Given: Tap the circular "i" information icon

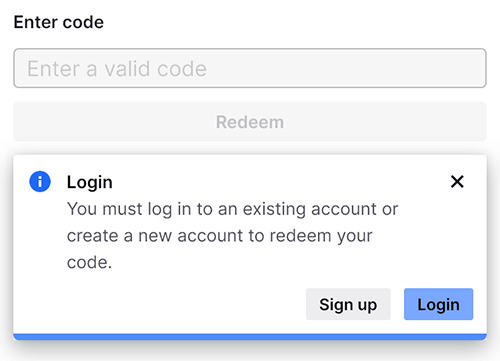Looking at the screenshot, I should pyautogui.click(x=40, y=182).
